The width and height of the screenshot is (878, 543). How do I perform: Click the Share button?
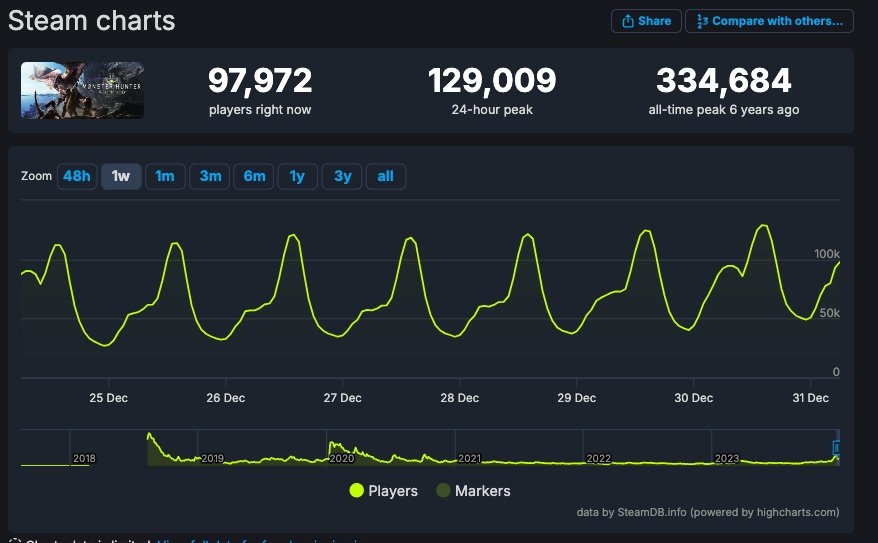[646, 21]
